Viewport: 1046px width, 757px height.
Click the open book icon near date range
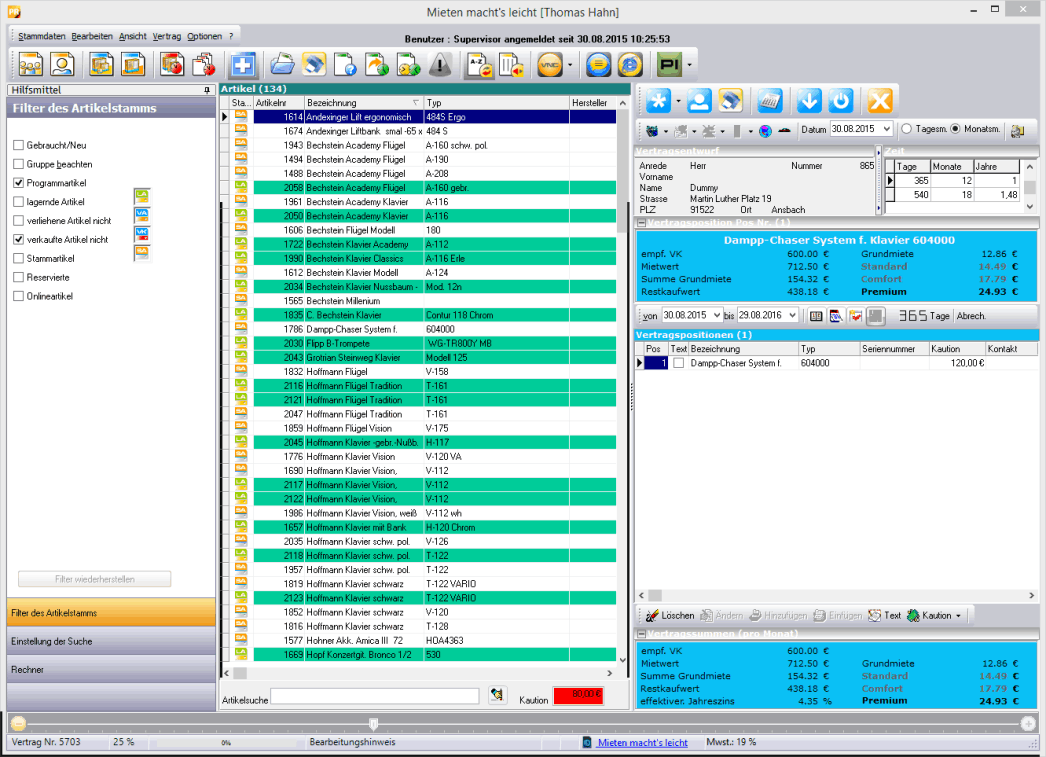[816, 316]
